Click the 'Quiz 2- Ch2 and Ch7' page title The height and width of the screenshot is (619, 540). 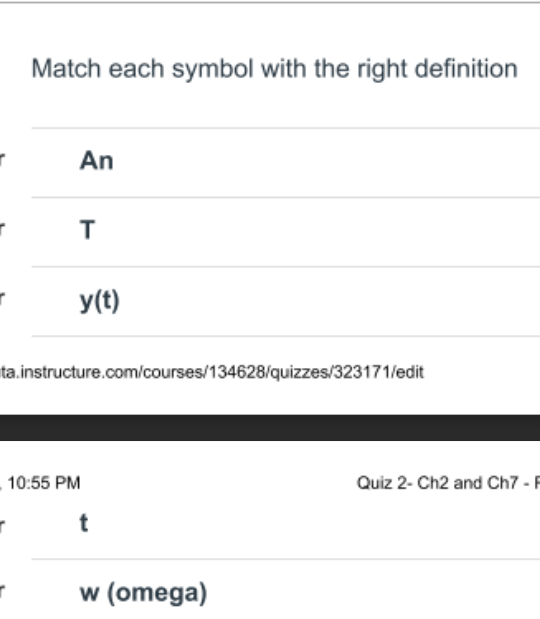[x=437, y=483]
